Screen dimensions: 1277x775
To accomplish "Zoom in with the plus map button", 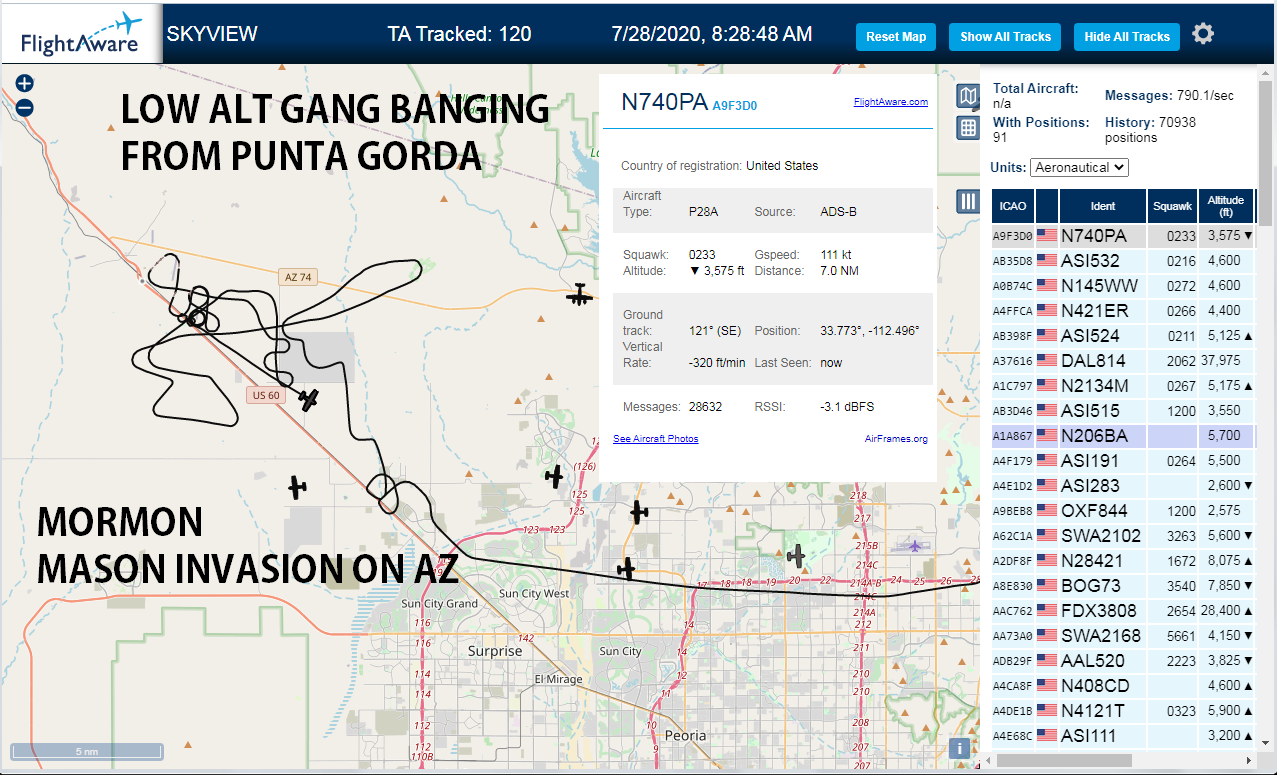I will tap(25, 85).
